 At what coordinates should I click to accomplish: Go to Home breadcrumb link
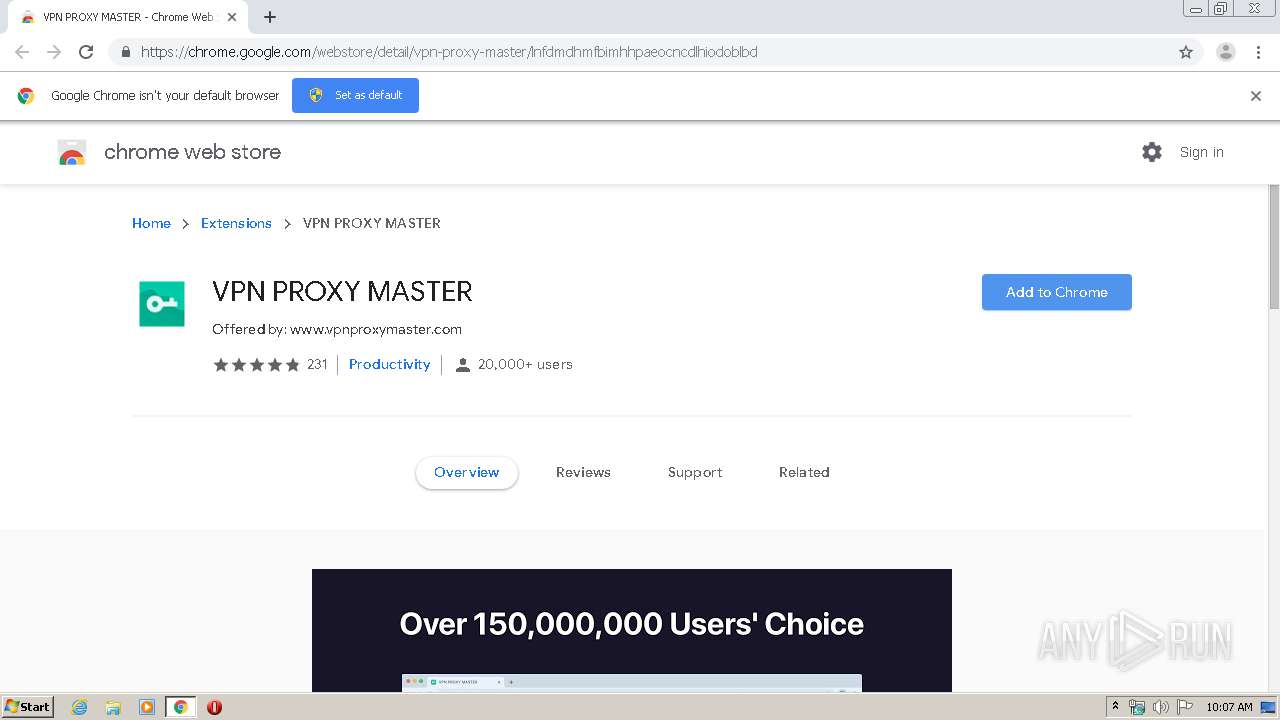(x=151, y=223)
